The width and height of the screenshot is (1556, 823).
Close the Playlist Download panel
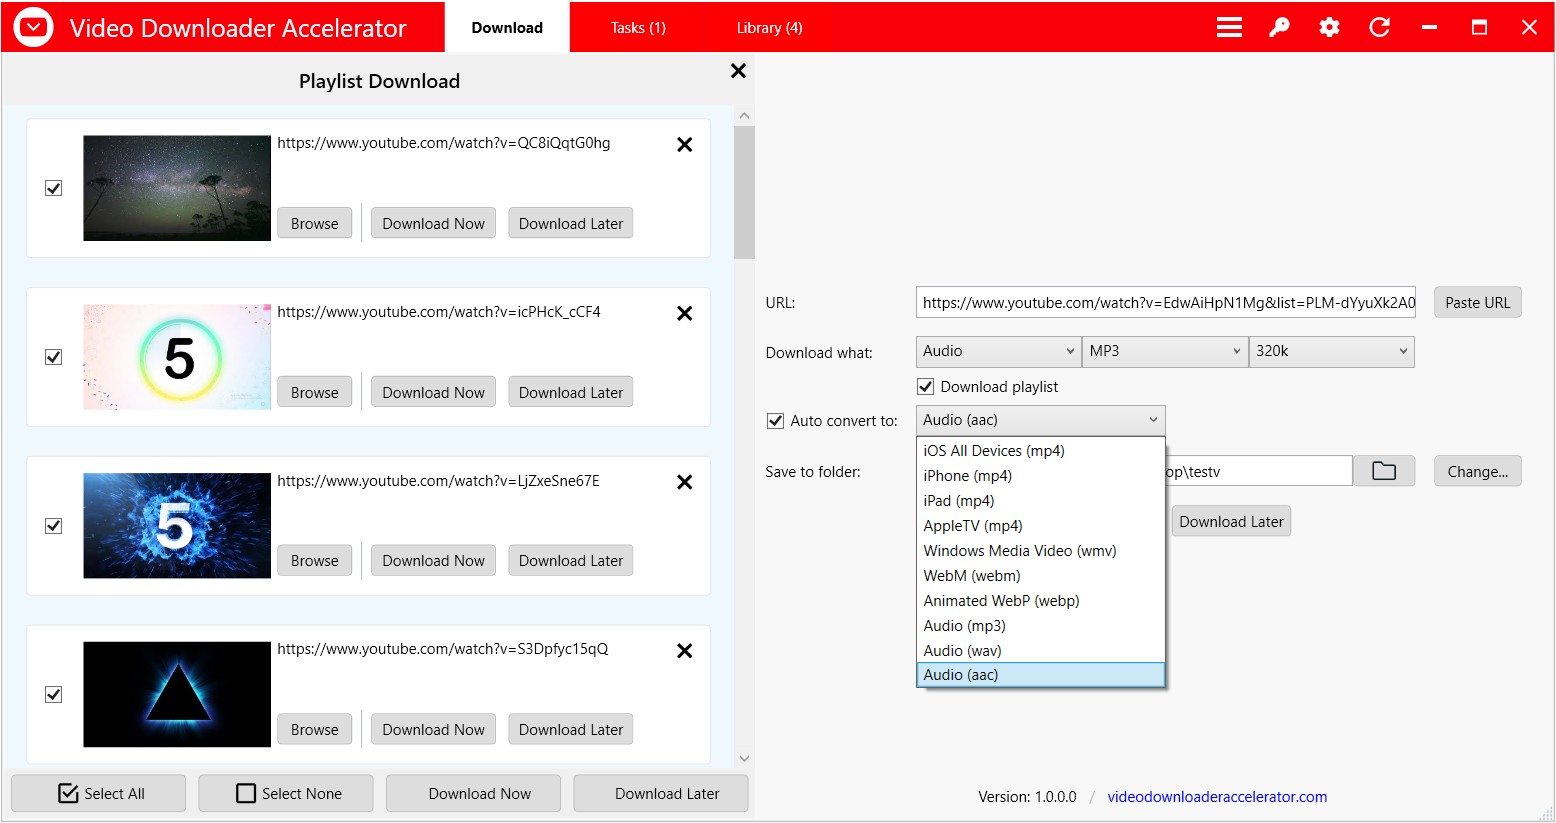tap(738, 71)
